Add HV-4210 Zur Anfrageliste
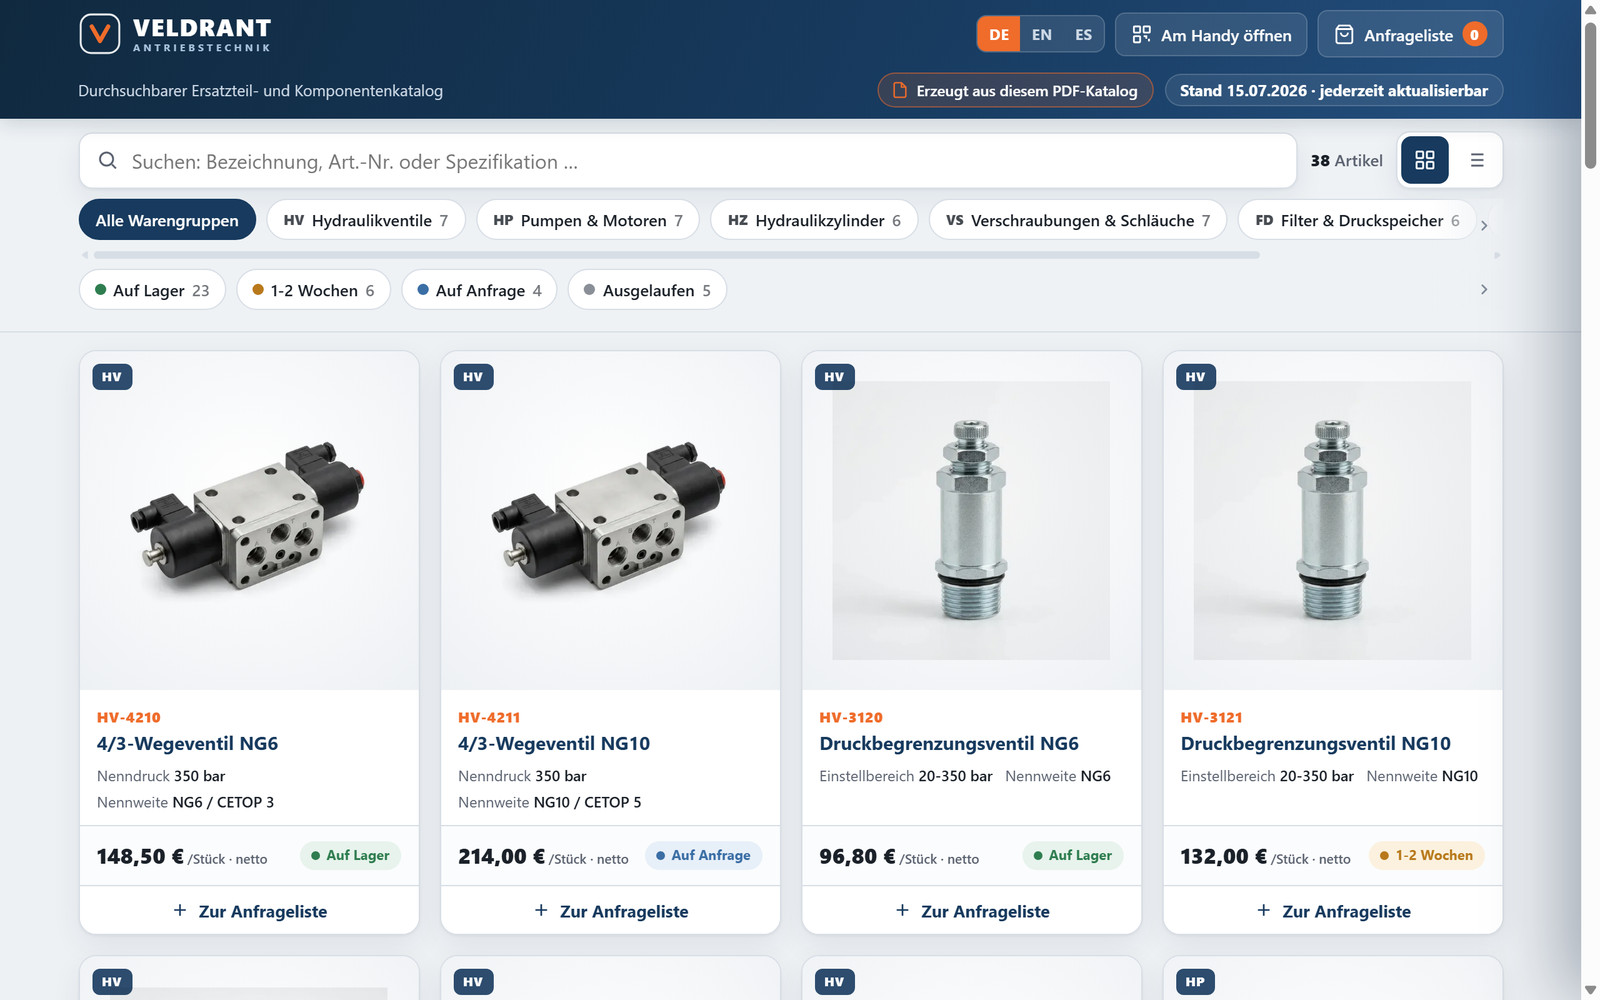Viewport: 1600px width, 1000px height. (249, 911)
